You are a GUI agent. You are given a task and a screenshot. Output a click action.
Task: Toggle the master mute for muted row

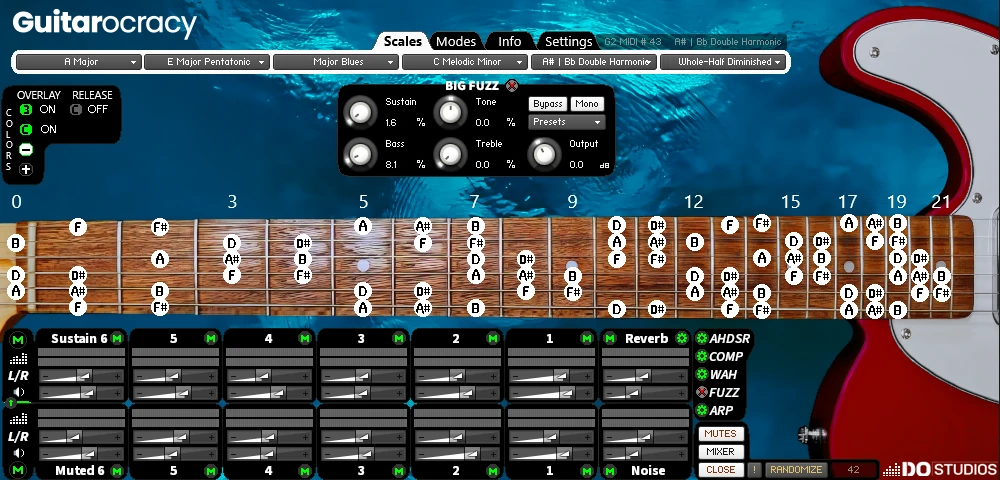coord(17,470)
